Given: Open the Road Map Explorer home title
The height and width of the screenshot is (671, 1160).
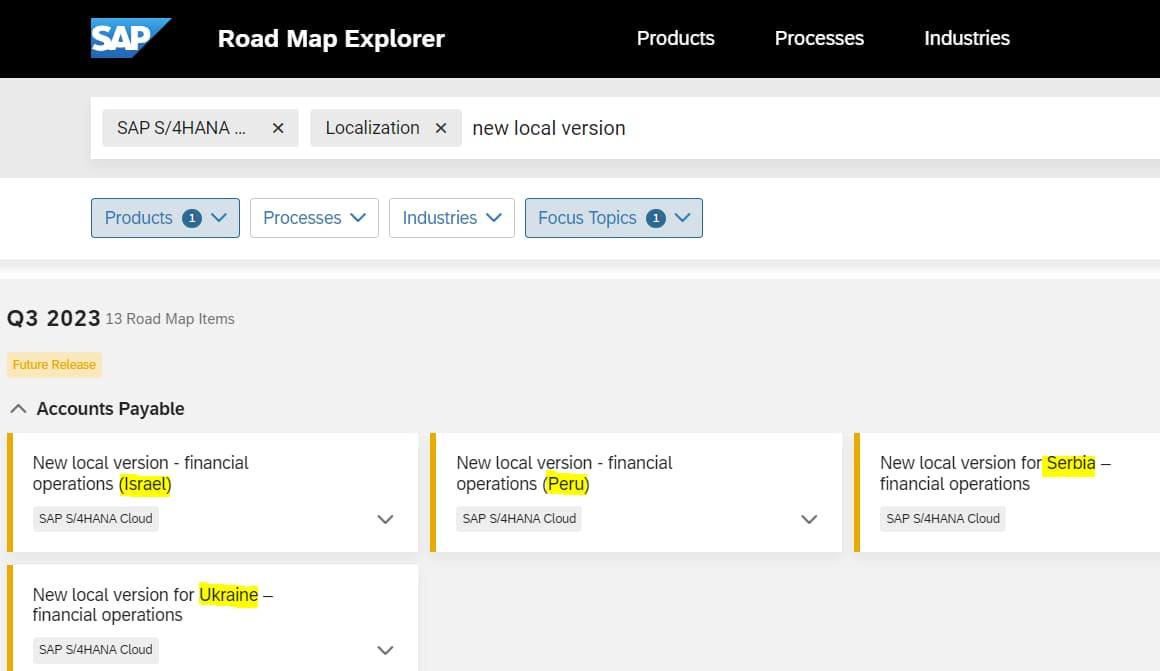Looking at the screenshot, I should pyautogui.click(x=331, y=39).
